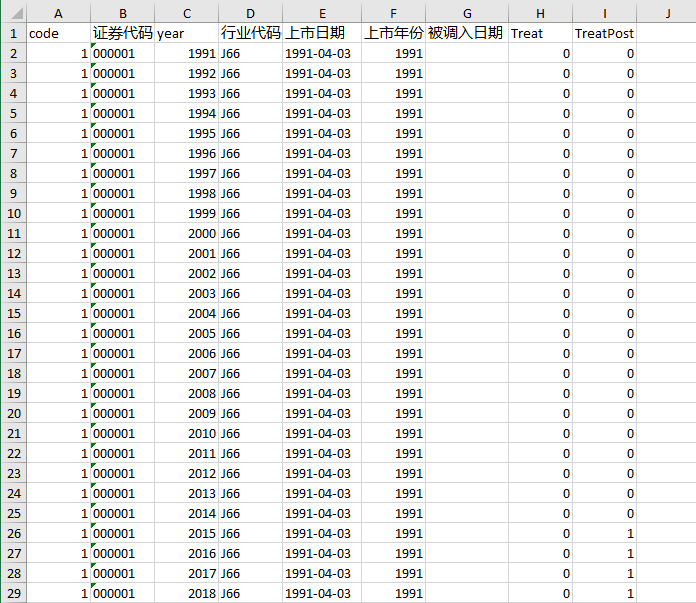The image size is (696, 603).
Task: Click TreatPost value 1 in row 26
Action: pos(604,533)
